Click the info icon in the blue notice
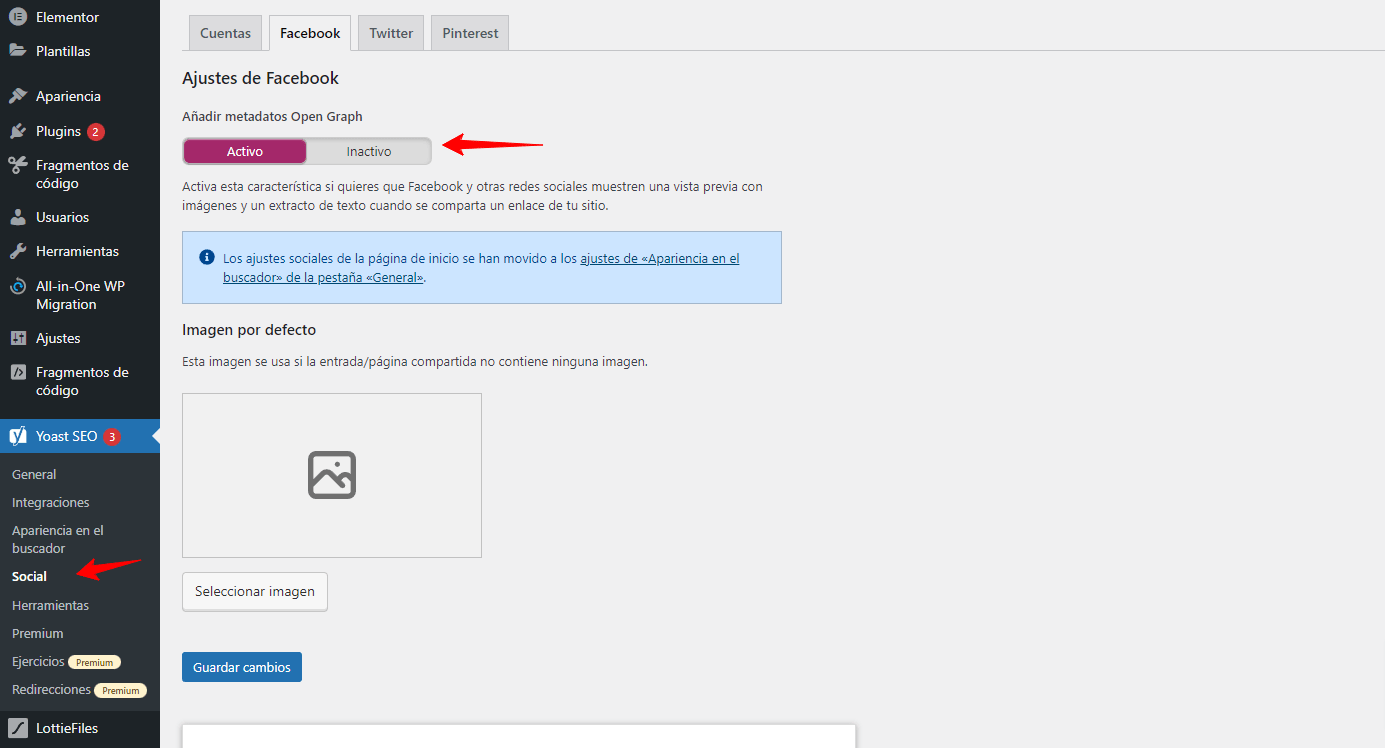 [x=207, y=257]
